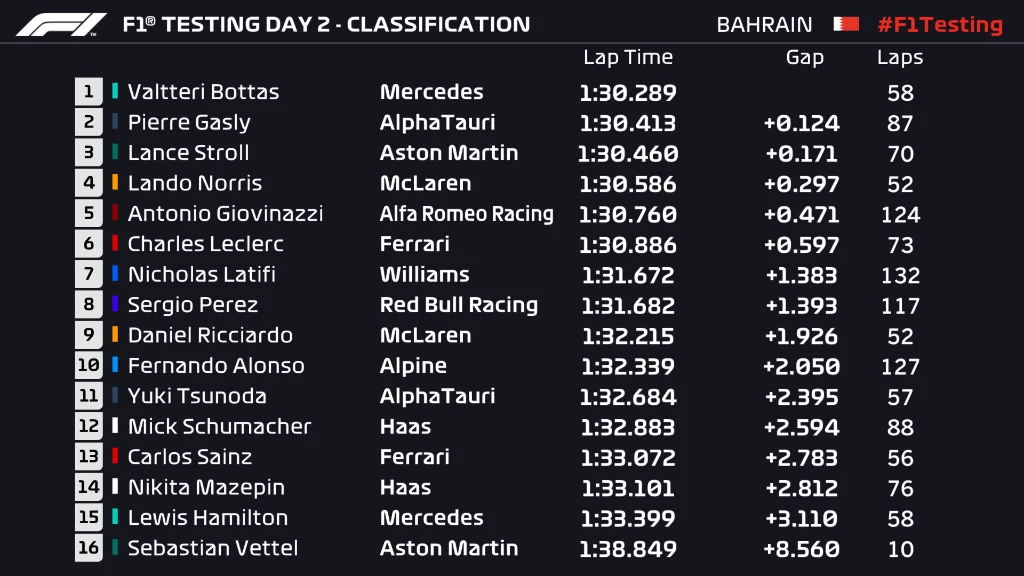1024x576 pixels.
Task: Select Pierre Gasly's lap time 1:30.413
Action: pyautogui.click(x=628, y=123)
